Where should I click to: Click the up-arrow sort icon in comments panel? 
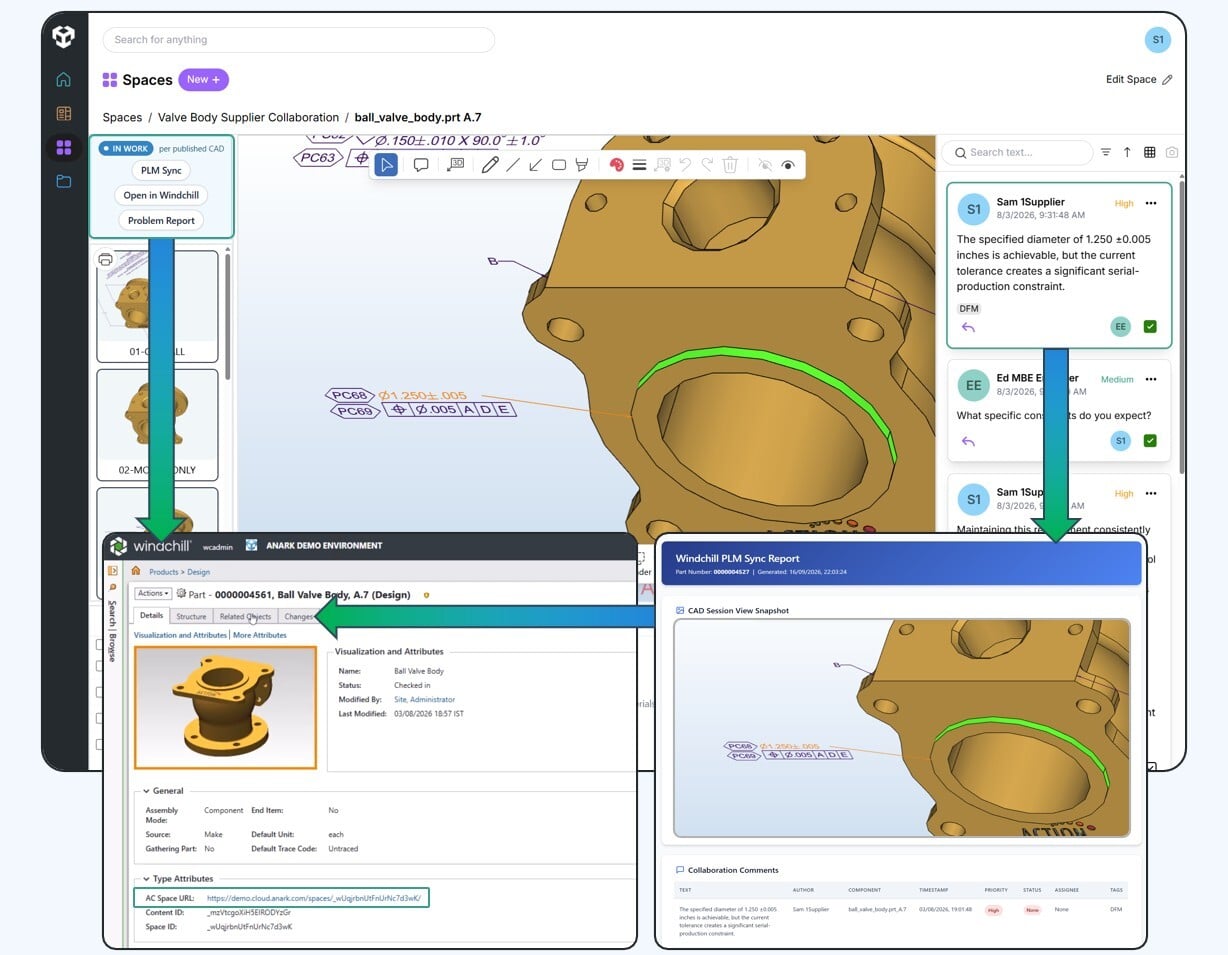1127,152
